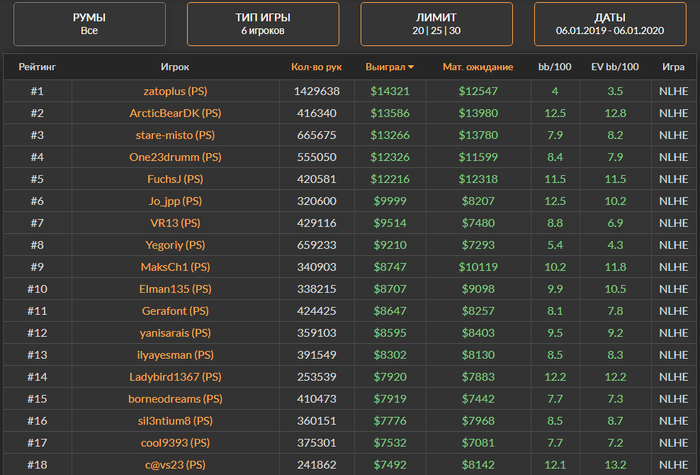Open the ДАТЫ date range picker
Image resolution: width=700 pixels, height=475 pixels.
(609, 23)
